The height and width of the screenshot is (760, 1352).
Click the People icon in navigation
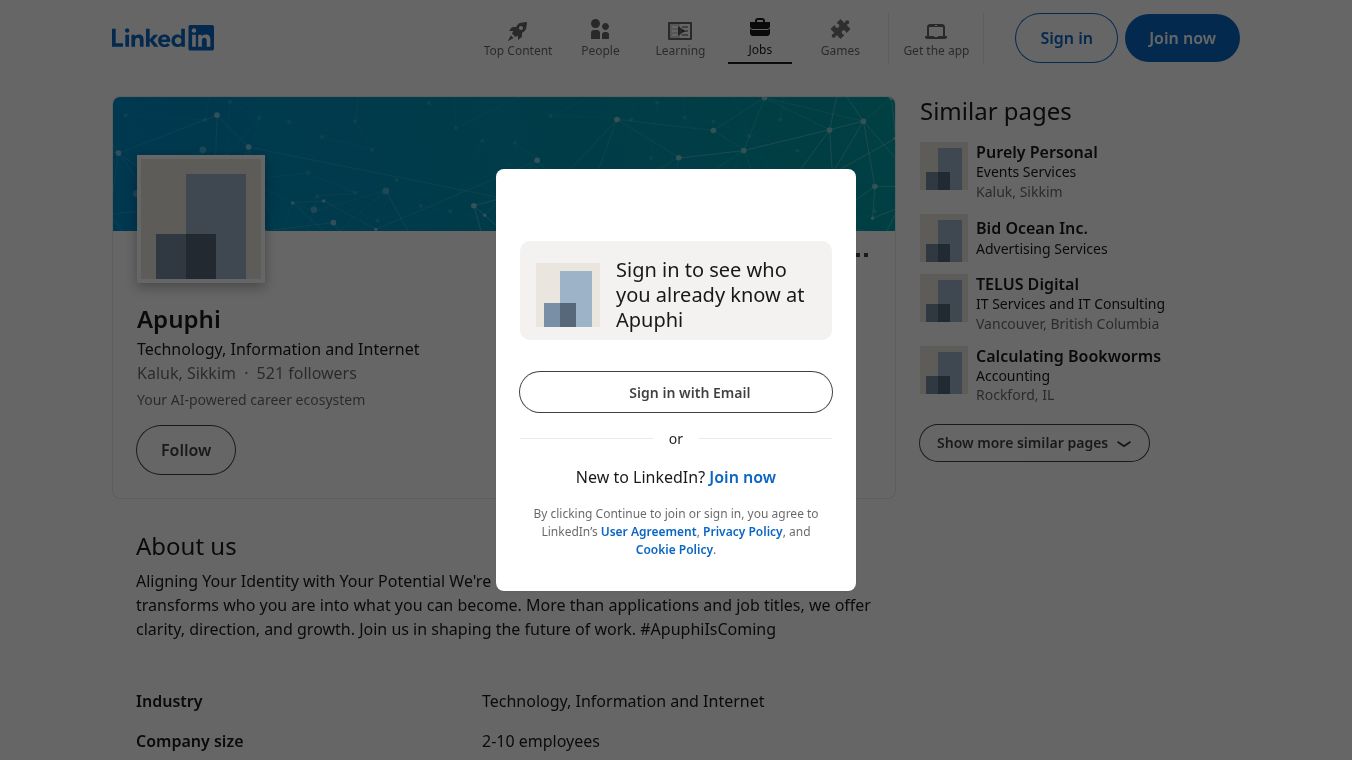pos(600,30)
